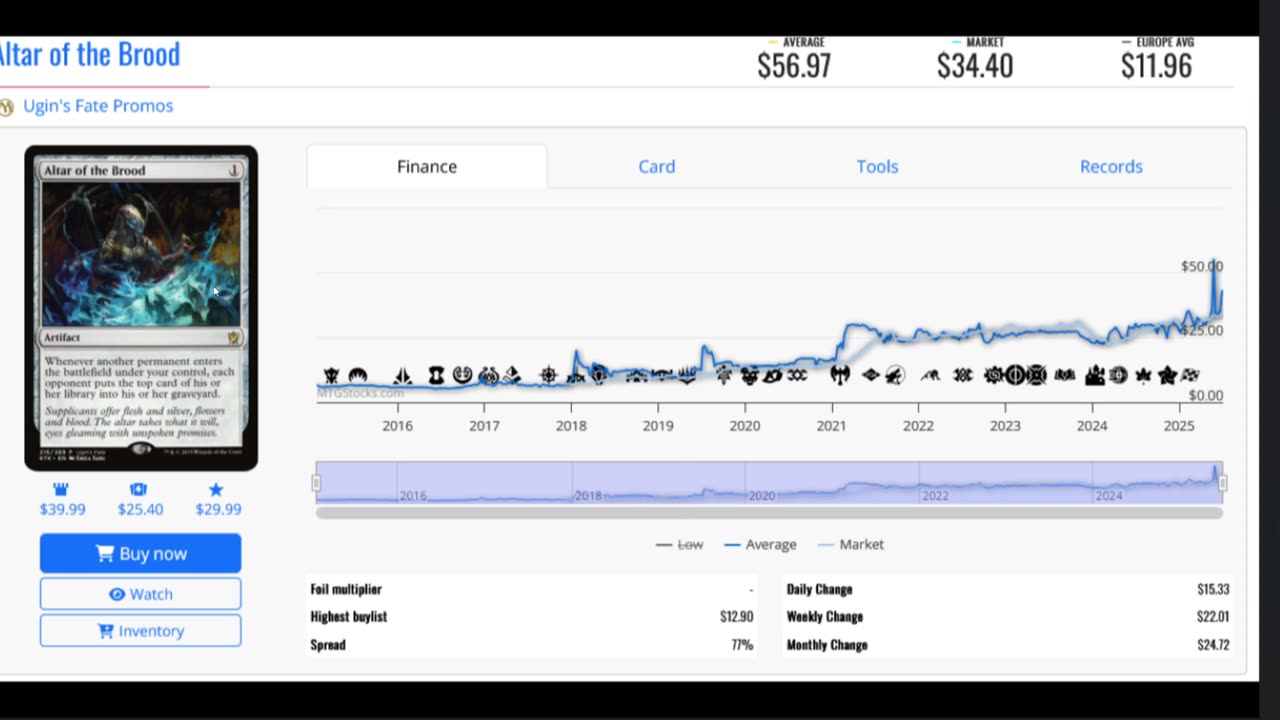Click the Spread value 77%
The image size is (1280, 720).
742,645
